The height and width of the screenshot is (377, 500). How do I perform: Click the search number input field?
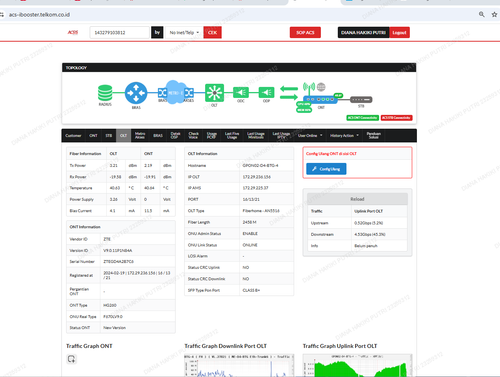[x=120, y=33]
